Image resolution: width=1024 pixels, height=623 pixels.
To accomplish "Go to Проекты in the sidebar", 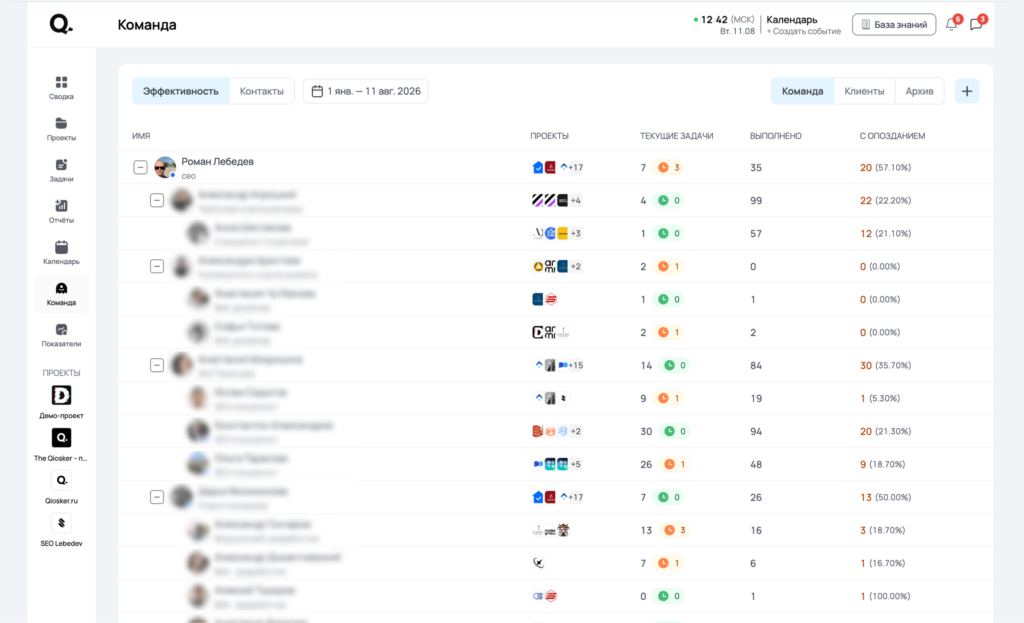I will (61, 129).
